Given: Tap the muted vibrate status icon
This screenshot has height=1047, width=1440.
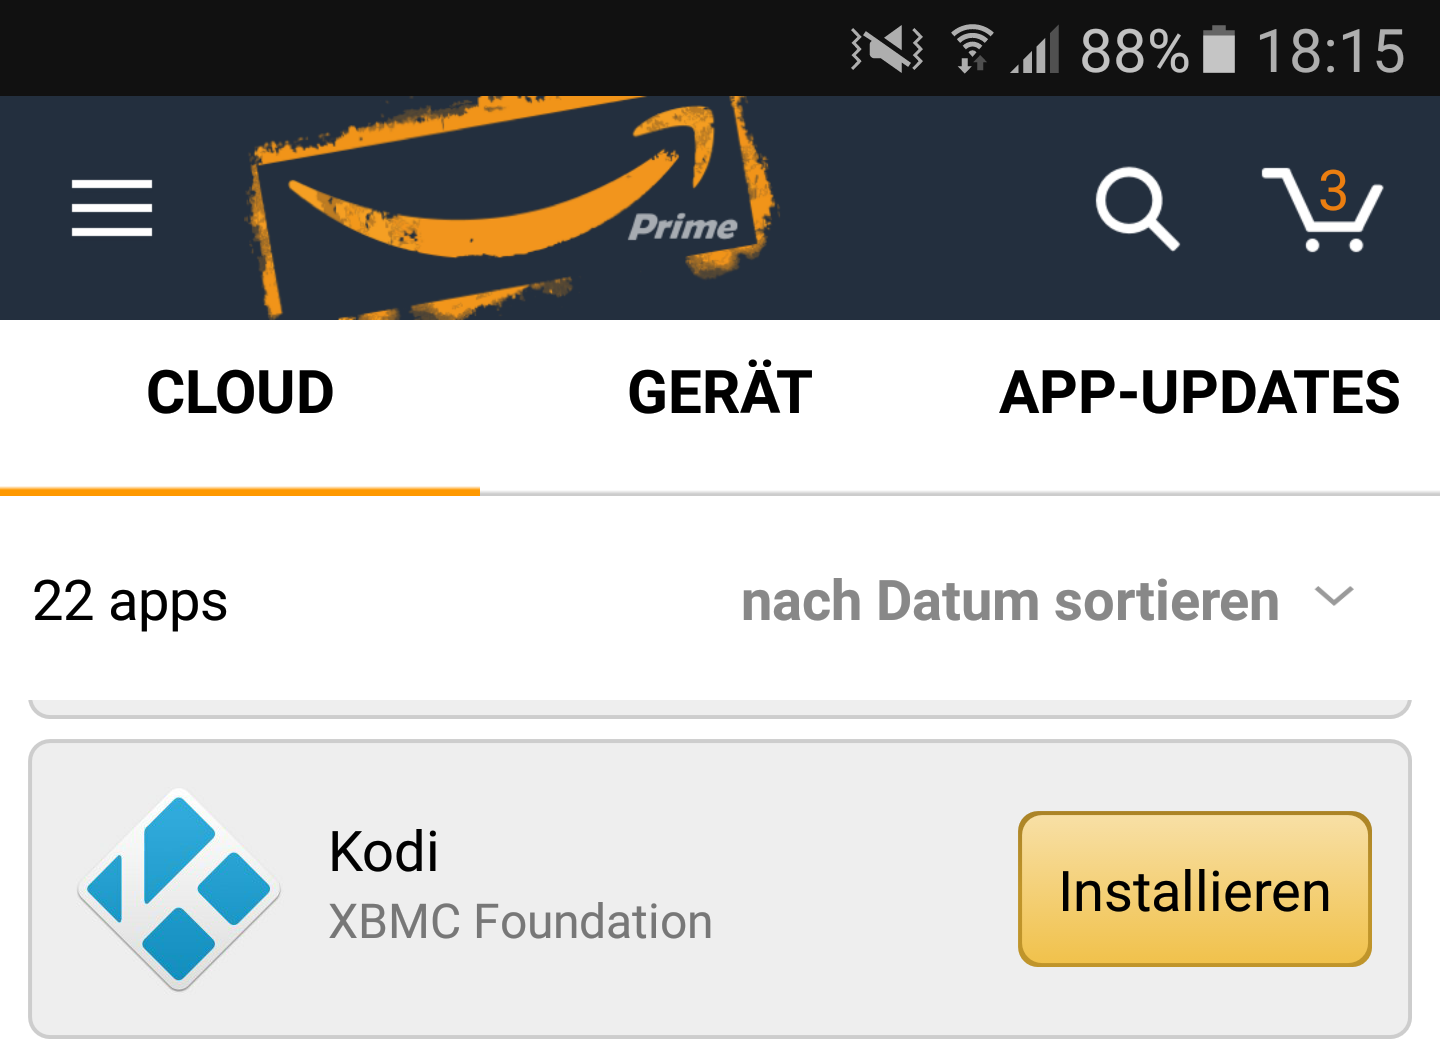Looking at the screenshot, I should (886, 49).
